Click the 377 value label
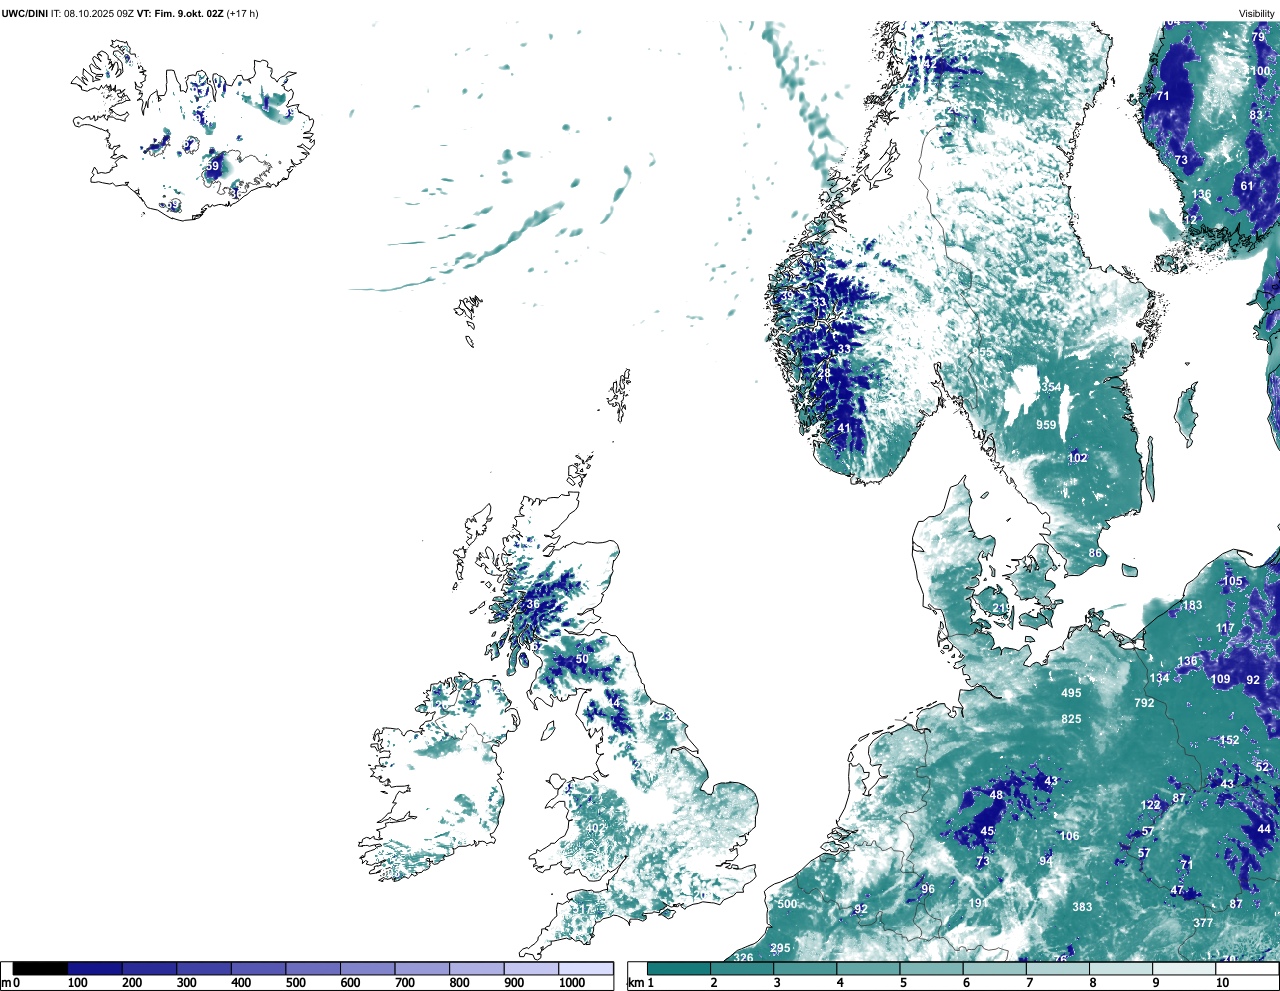Viewport: 1280px width, 991px height. click(1203, 923)
